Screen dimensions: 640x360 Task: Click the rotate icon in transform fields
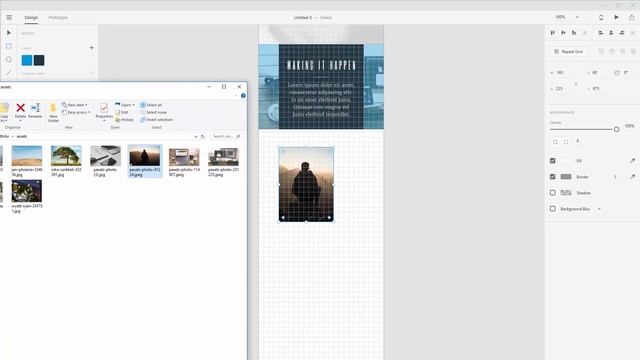616,73
